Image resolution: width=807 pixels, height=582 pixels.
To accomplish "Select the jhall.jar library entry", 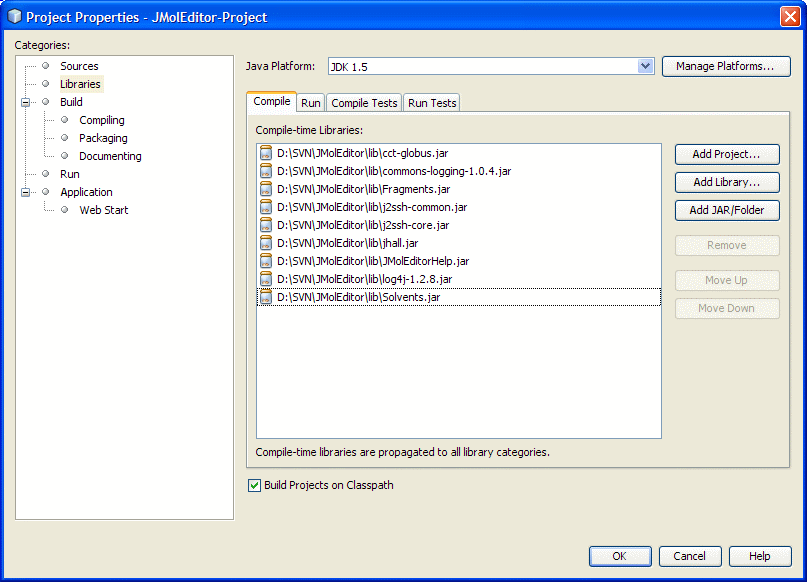I will click(459, 243).
